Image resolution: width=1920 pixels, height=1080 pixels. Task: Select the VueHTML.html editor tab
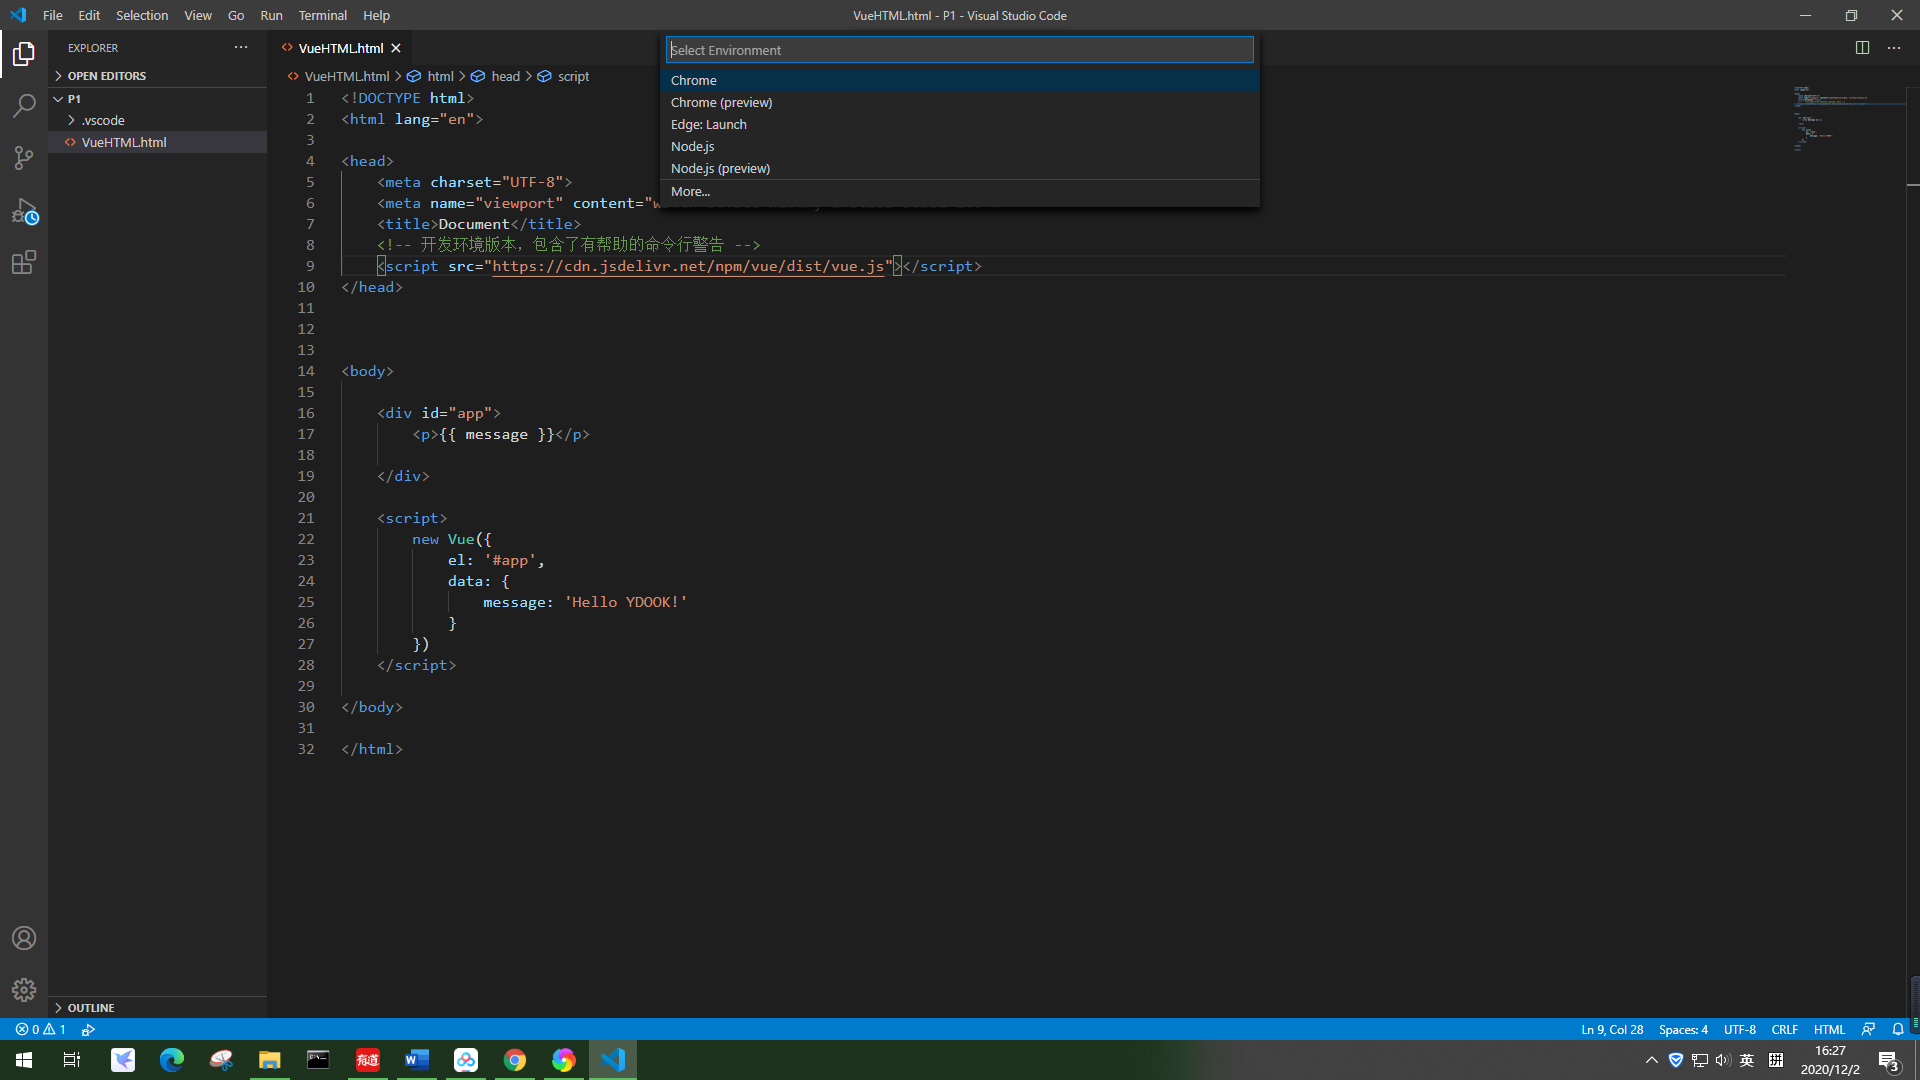pos(340,48)
